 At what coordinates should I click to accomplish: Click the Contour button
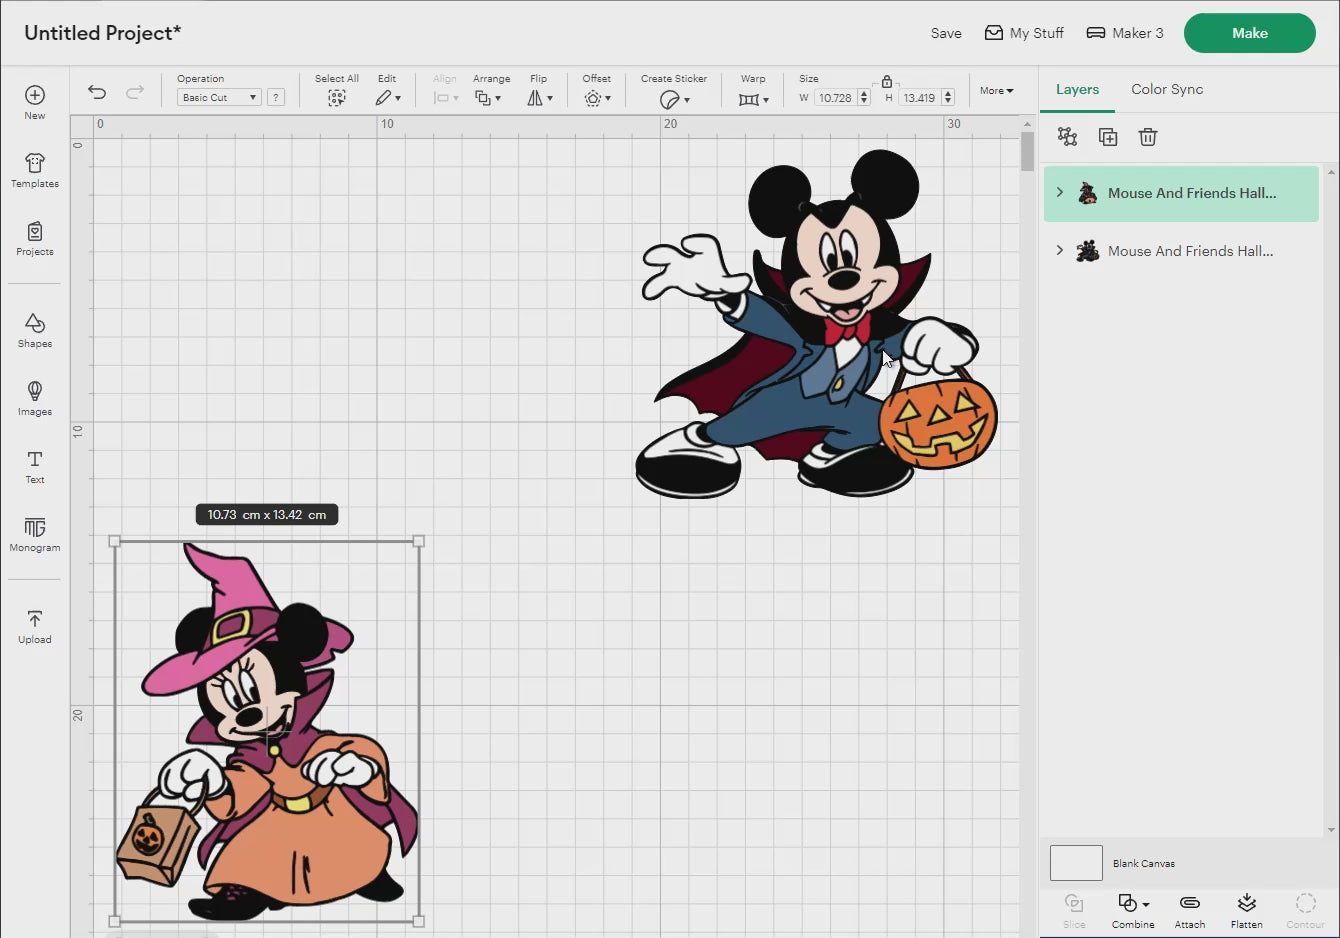click(1305, 910)
